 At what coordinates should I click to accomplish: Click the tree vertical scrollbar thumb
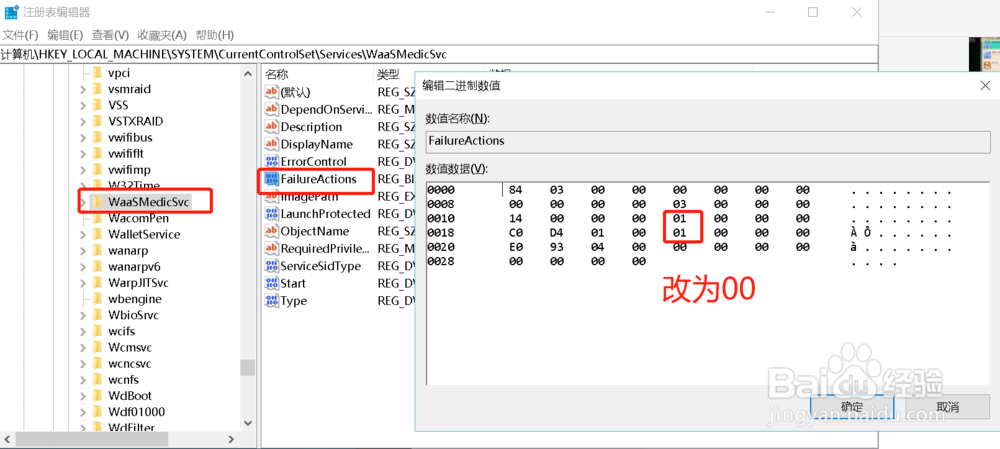pos(247,367)
